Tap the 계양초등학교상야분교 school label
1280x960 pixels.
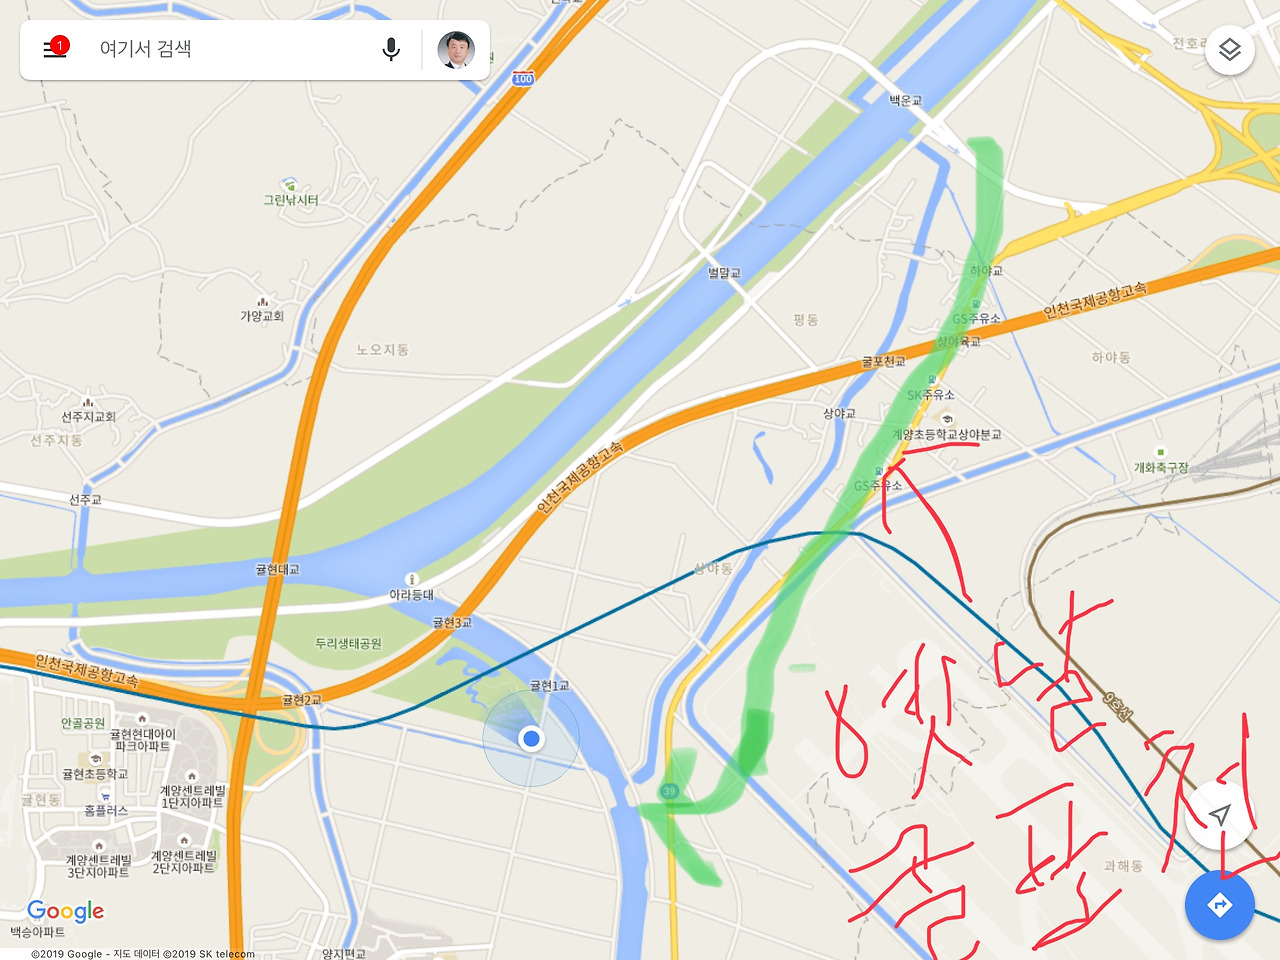pyautogui.click(x=946, y=434)
